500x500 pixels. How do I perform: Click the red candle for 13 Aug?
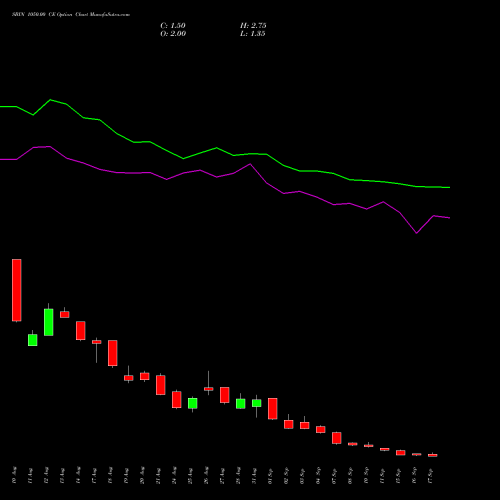pos(65,314)
